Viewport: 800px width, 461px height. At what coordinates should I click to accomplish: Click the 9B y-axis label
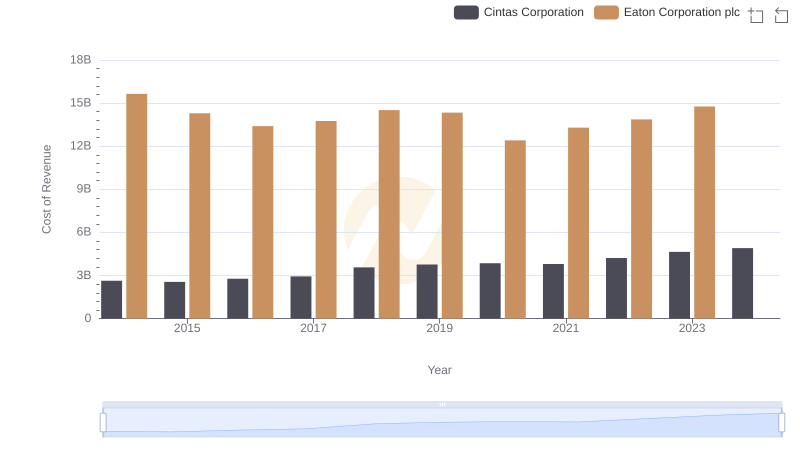84,189
